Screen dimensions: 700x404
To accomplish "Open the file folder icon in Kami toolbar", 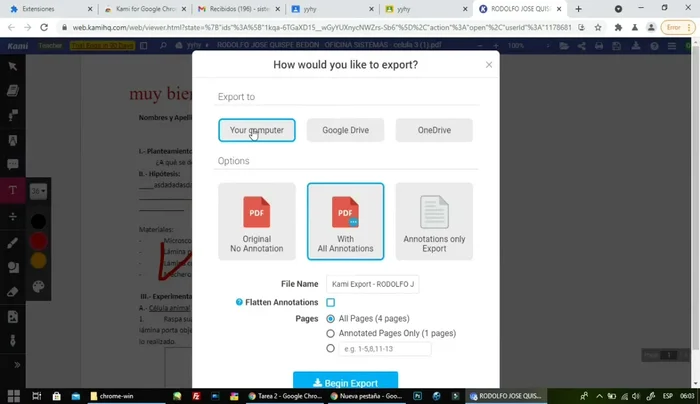I will point(564,46).
